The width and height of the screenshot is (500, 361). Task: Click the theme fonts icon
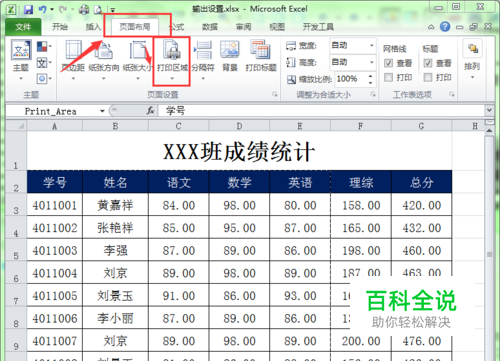(x=42, y=62)
